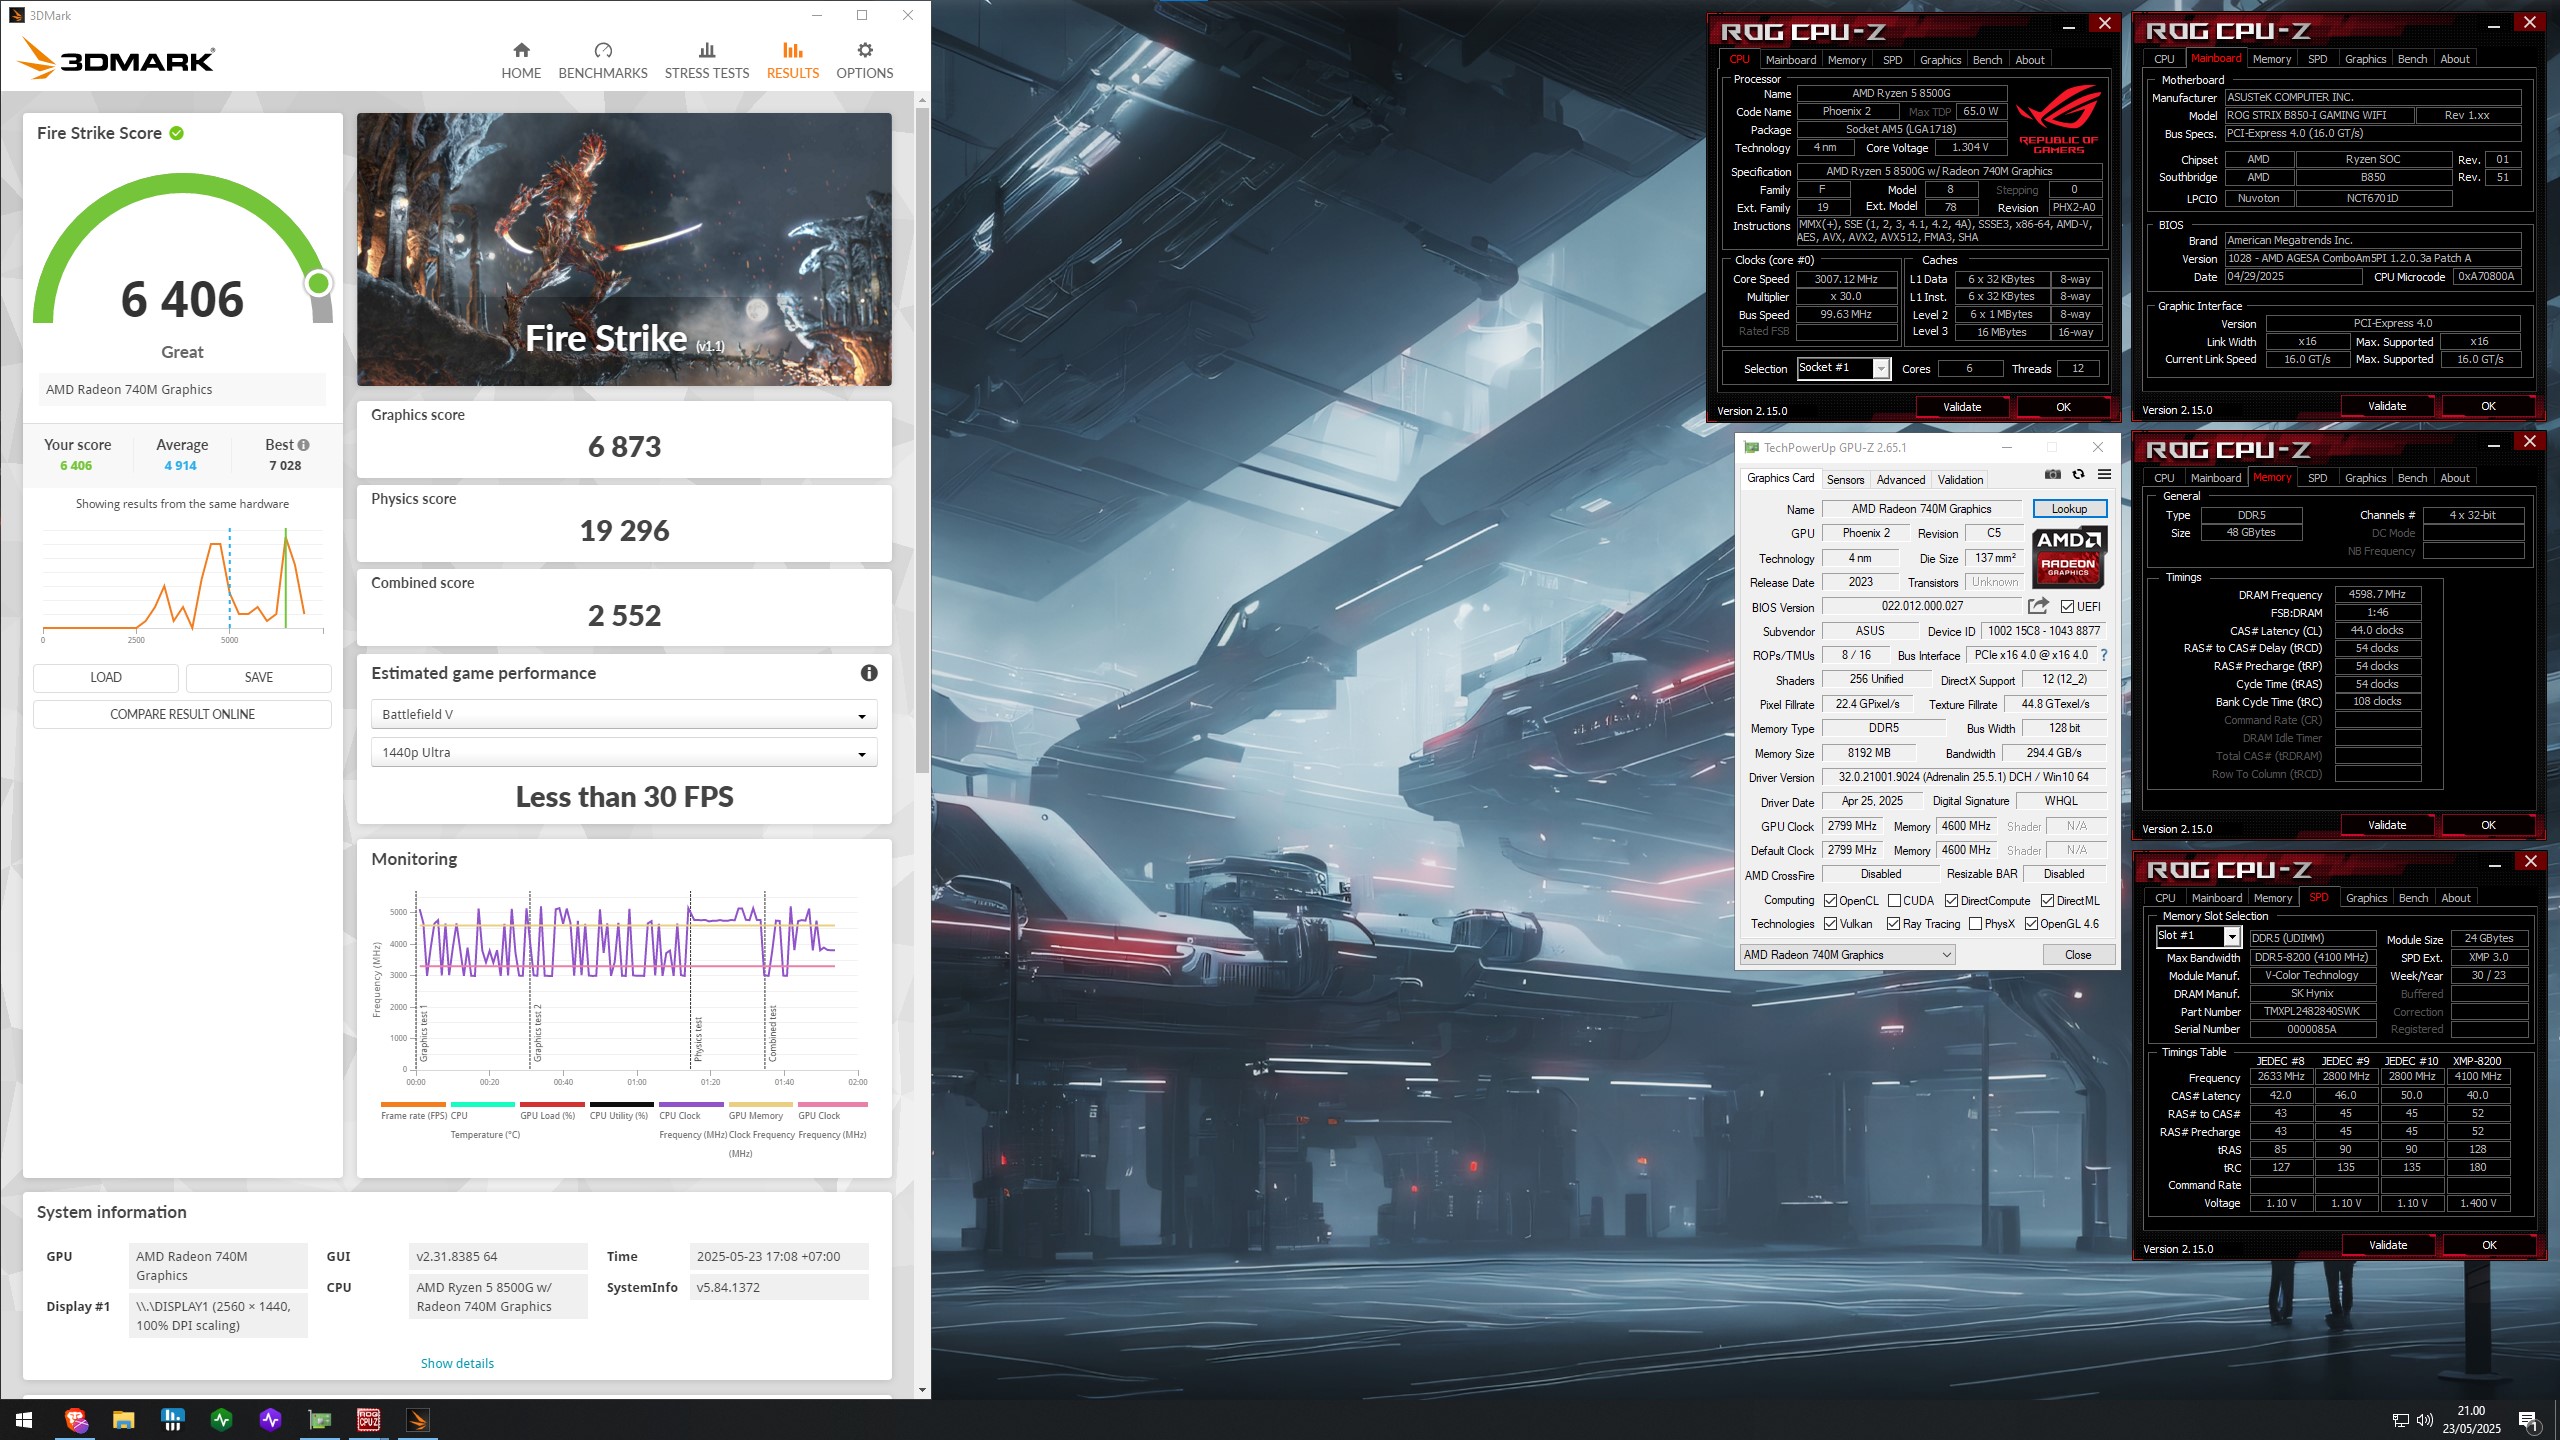Image resolution: width=2560 pixels, height=1440 pixels.
Task: Click Validate in the CPU-Z Memory window
Action: (x=2387, y=825)
